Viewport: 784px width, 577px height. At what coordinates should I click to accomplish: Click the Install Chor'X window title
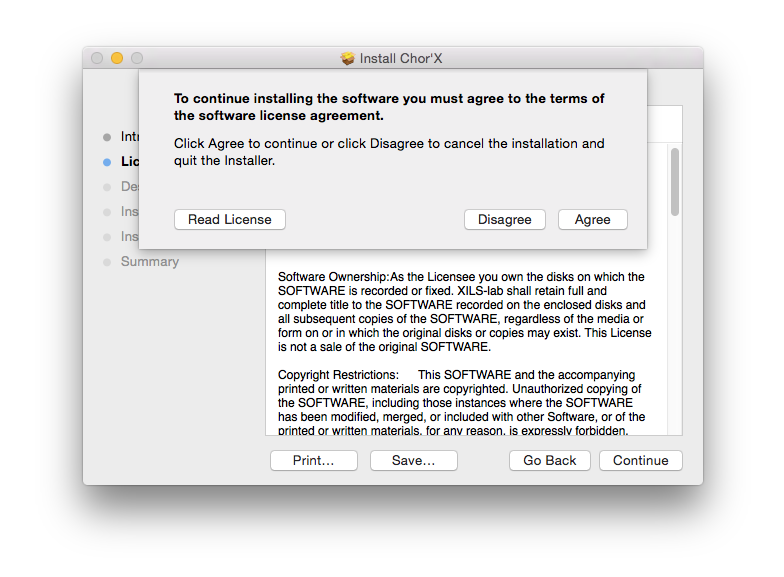click(x=400, y=58)
